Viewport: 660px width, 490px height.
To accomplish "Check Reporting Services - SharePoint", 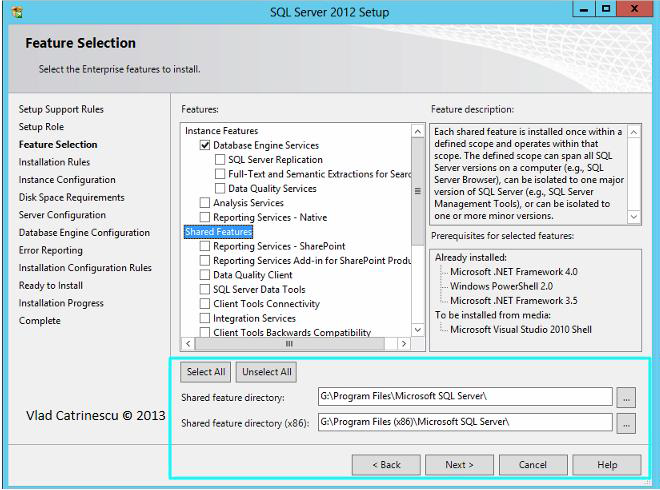I will [205, 246].
